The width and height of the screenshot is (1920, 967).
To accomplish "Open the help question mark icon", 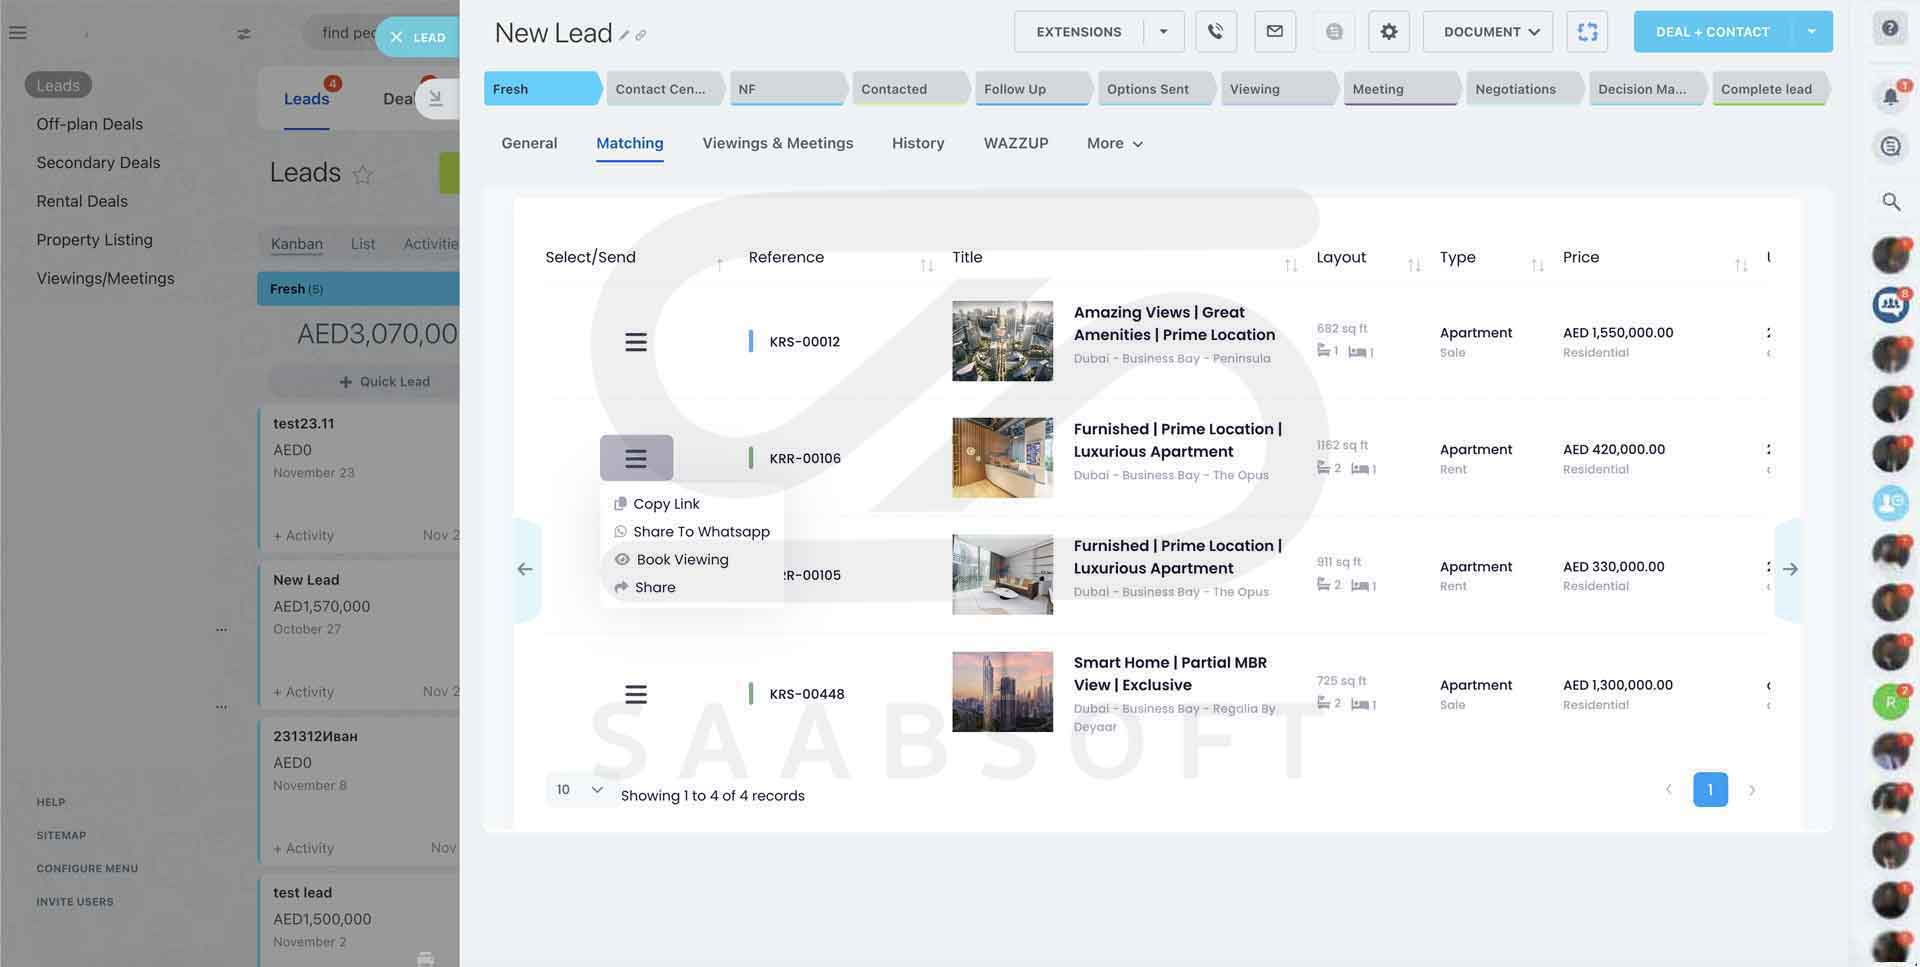I will pos(1890,28).
